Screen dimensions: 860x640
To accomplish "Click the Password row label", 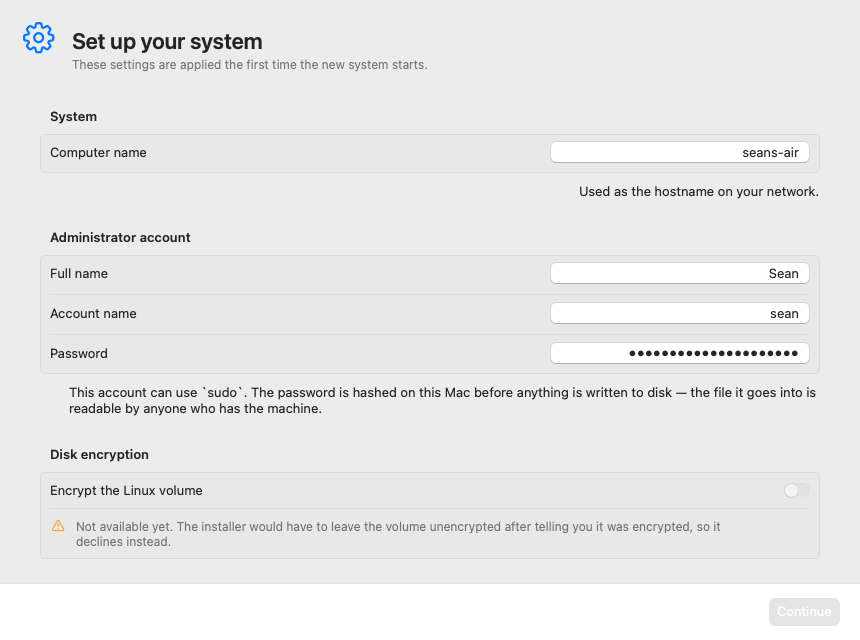I will pyautogui.click(x=79, y=353).
